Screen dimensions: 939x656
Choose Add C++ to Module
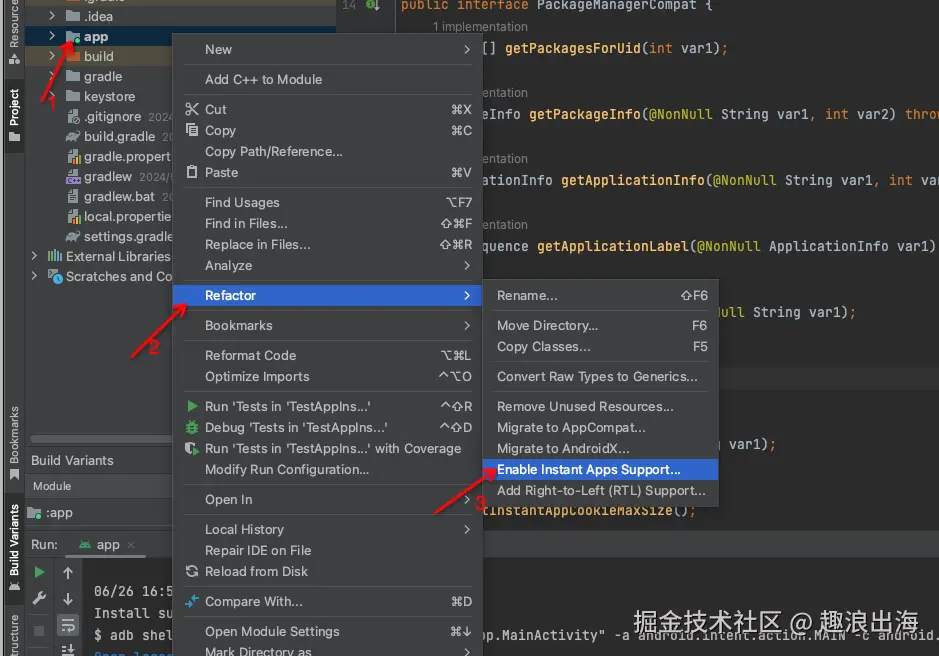327,79
